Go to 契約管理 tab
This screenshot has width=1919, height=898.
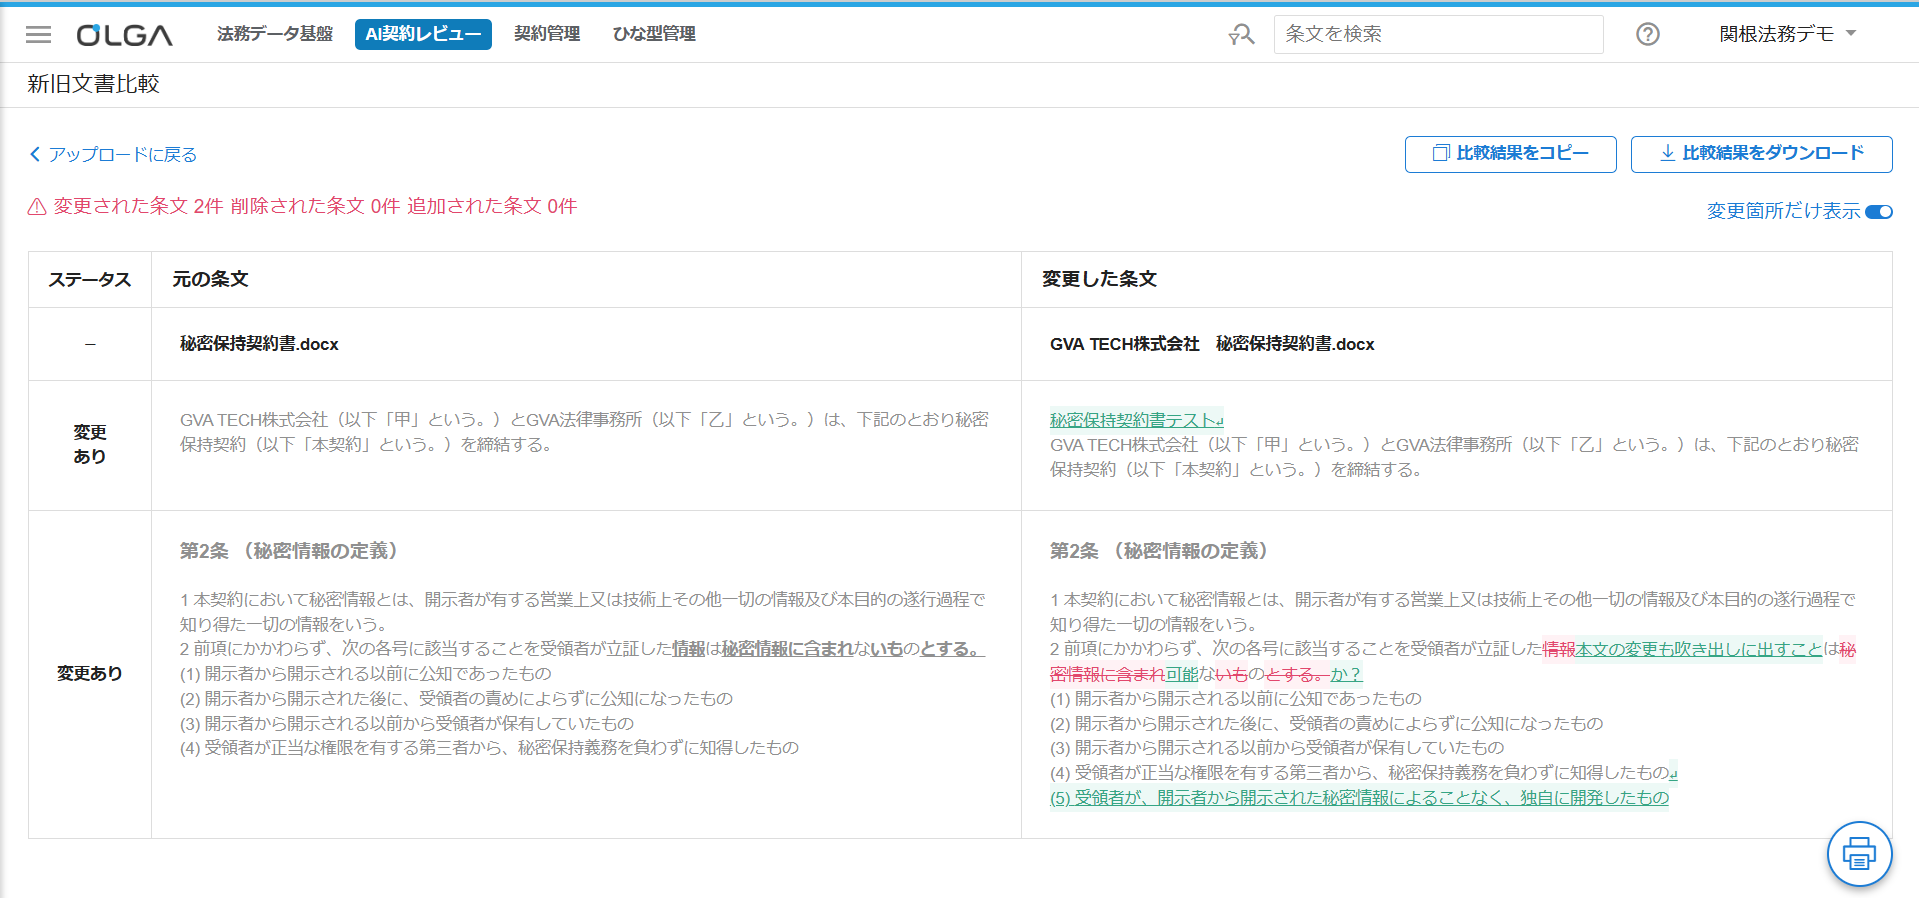pyautogui.click(x=547, y=34)
